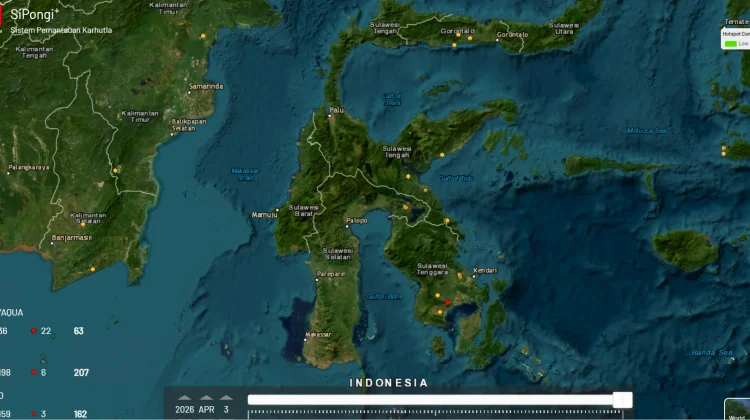The image size is (750, 420).
Task: Click the Makassar city label on map
Action: tap(318, 334)
